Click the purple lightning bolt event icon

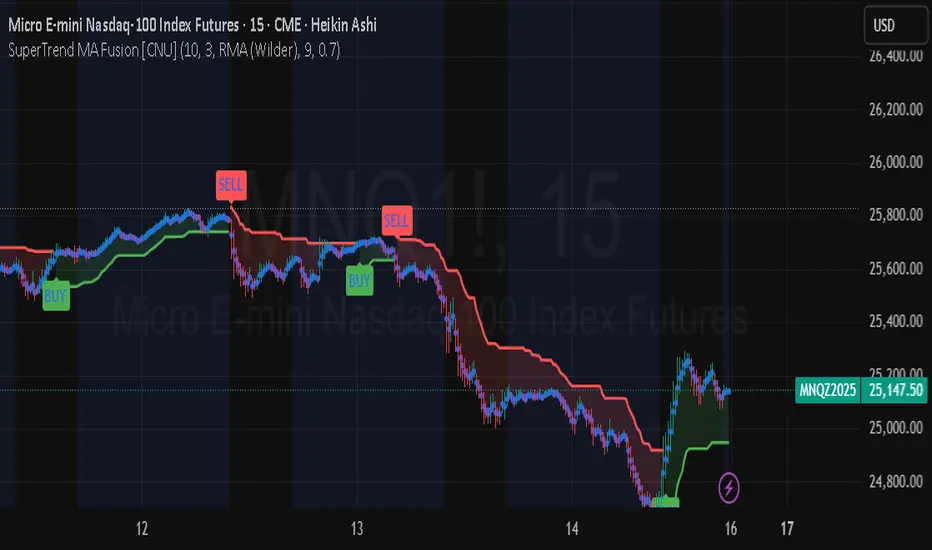(x=729, y=488)
